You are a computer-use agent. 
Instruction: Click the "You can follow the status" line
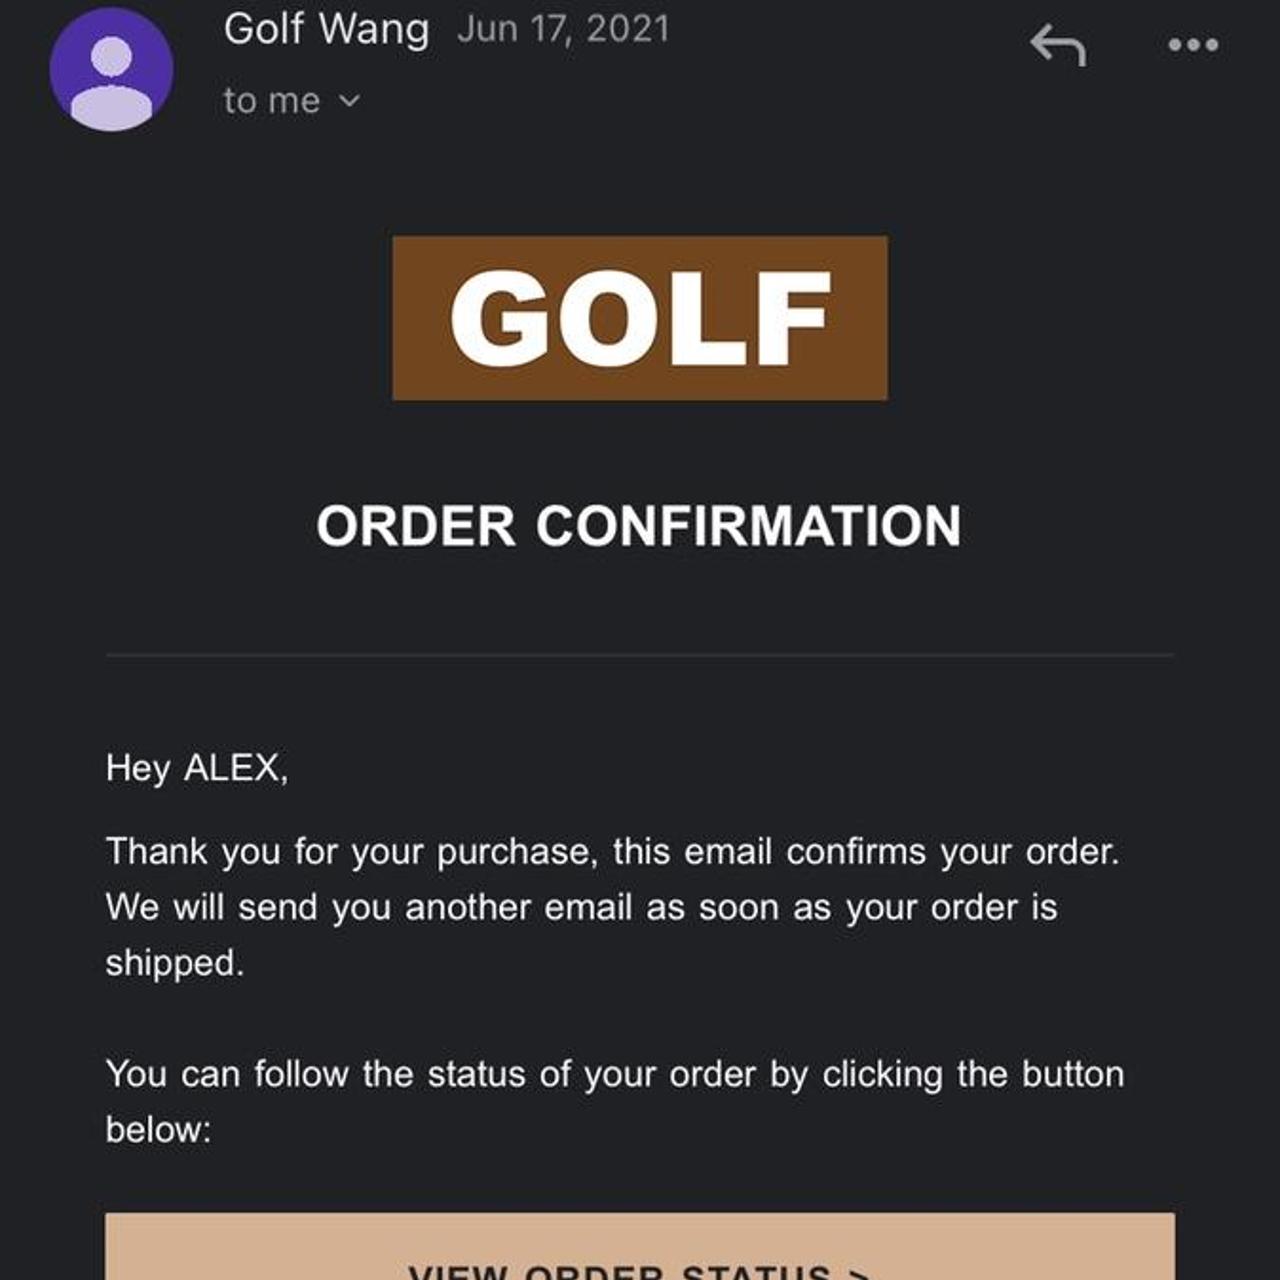(614, 1074)
